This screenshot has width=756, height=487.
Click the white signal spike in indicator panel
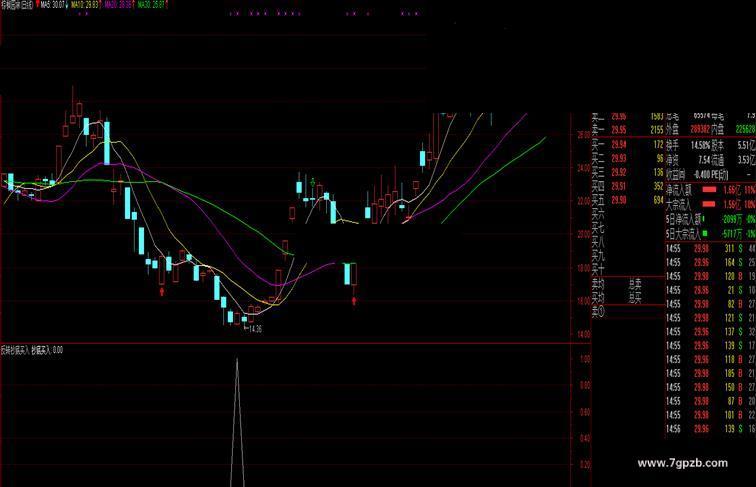coord(237,422)
